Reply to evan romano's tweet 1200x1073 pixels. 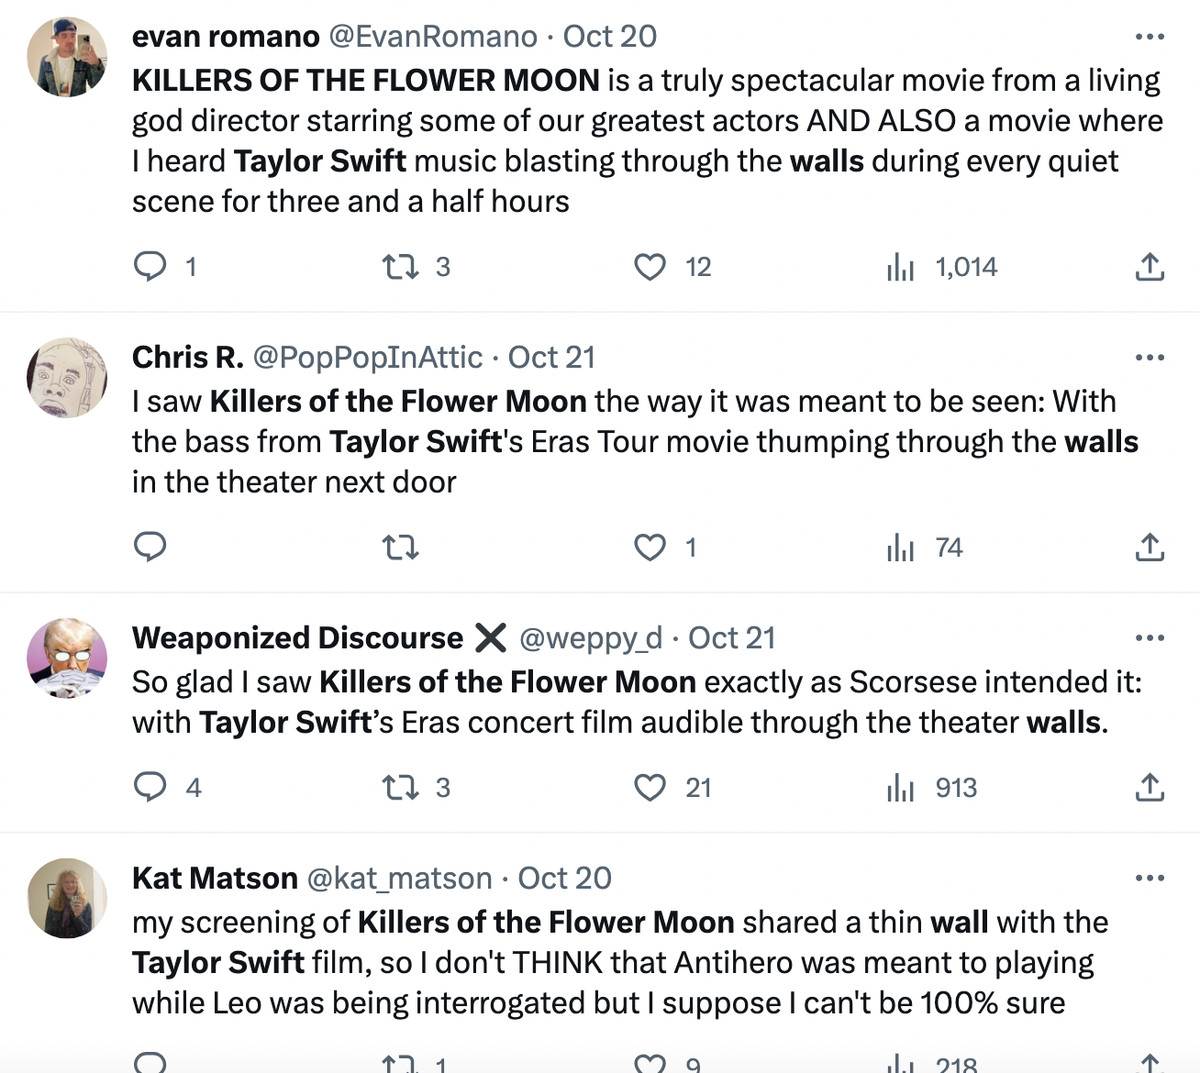tap(150, 267)
